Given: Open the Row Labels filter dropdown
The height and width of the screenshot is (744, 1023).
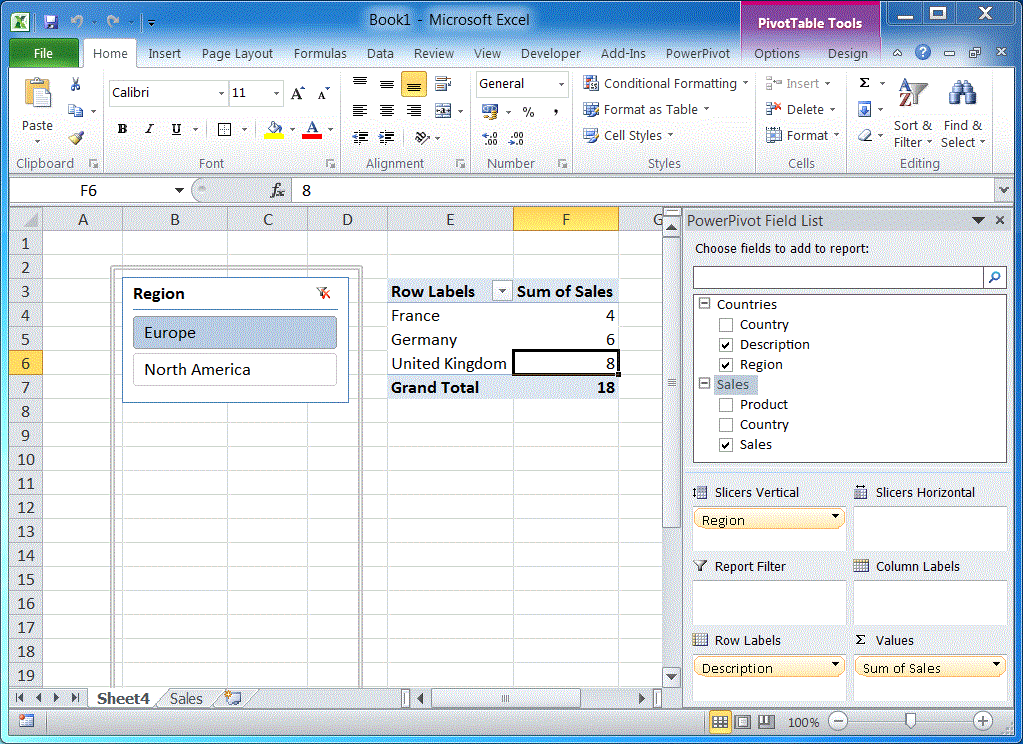Looking at the screenshot, I should point(502,291).
